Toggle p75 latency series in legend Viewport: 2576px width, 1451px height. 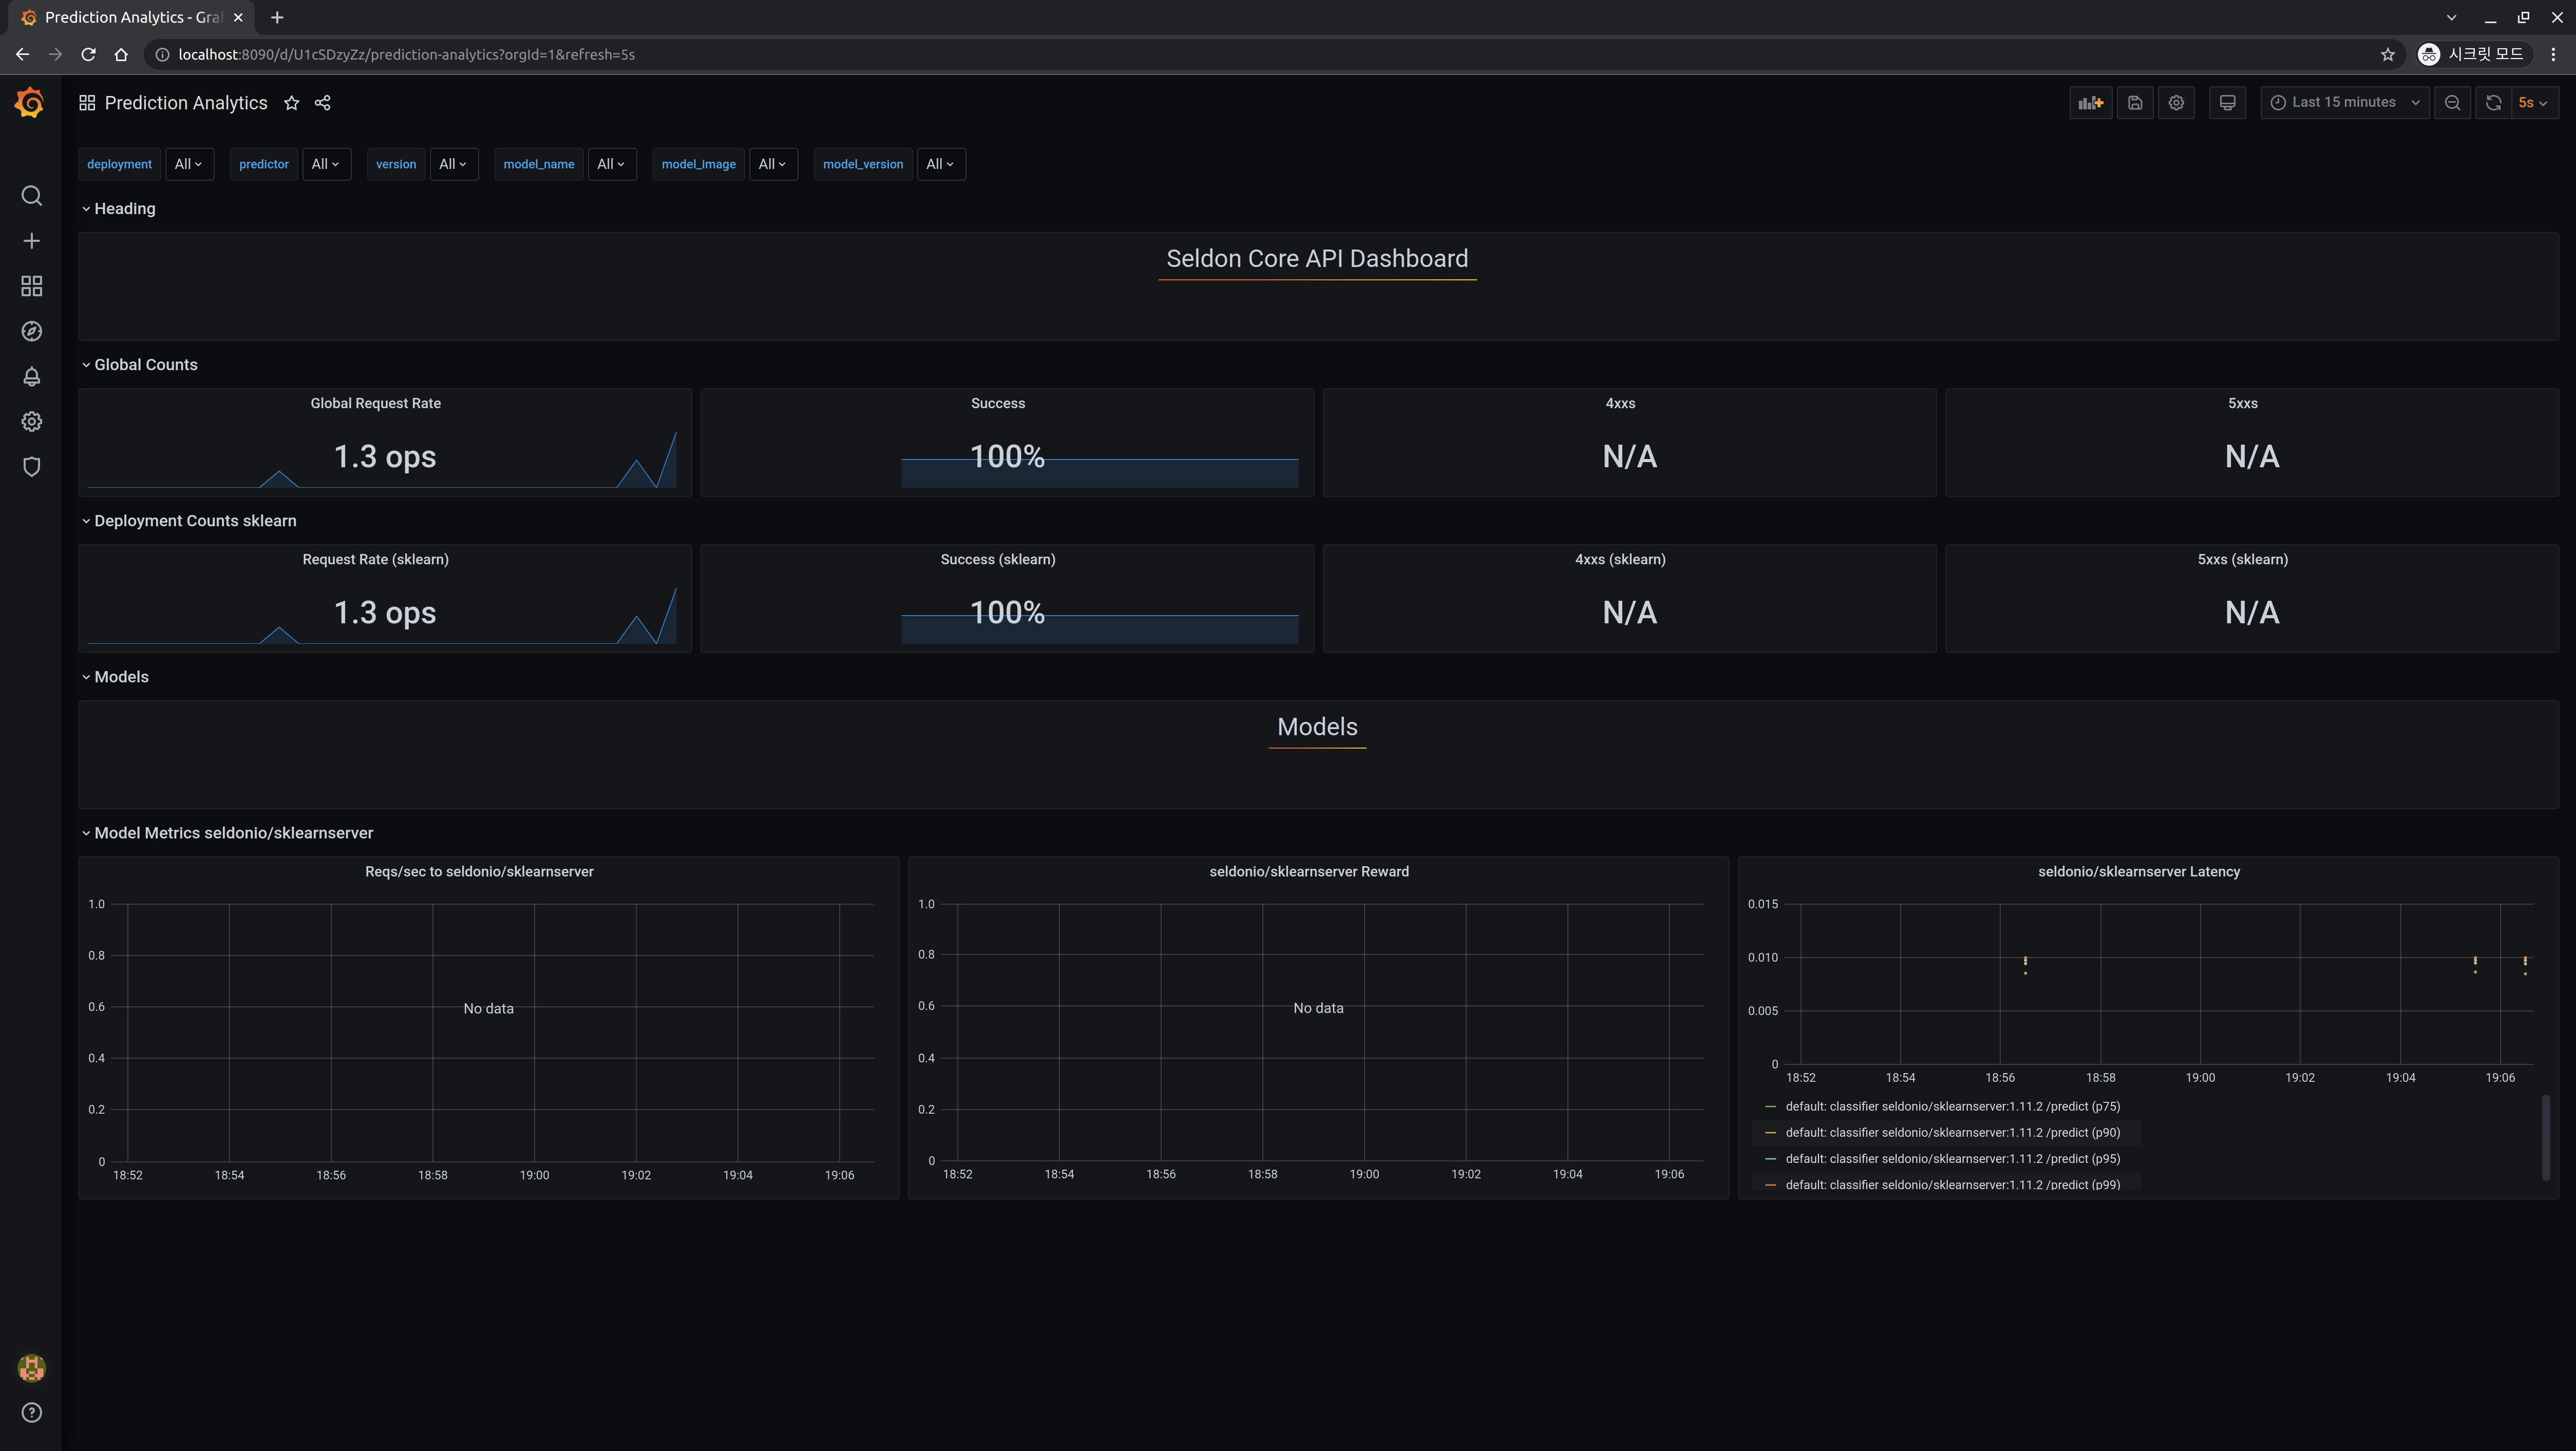pos(1952,1106)
